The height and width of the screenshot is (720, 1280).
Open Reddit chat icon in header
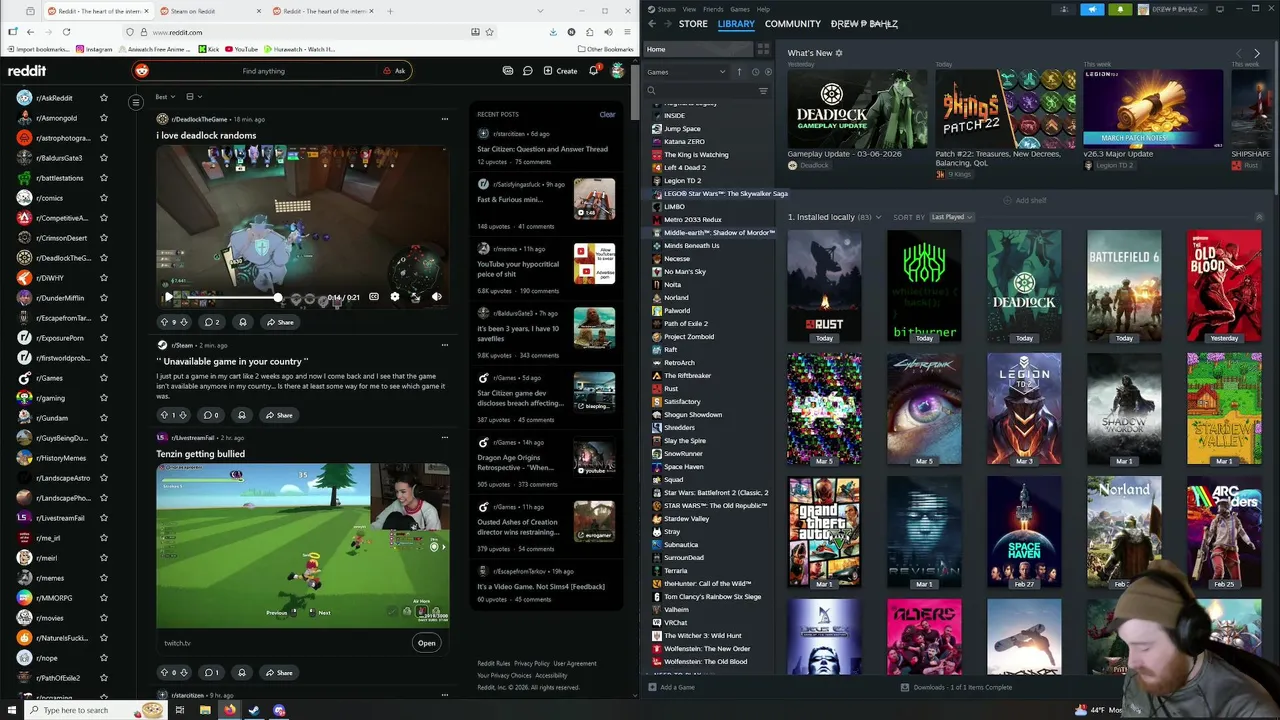(527, 71)
